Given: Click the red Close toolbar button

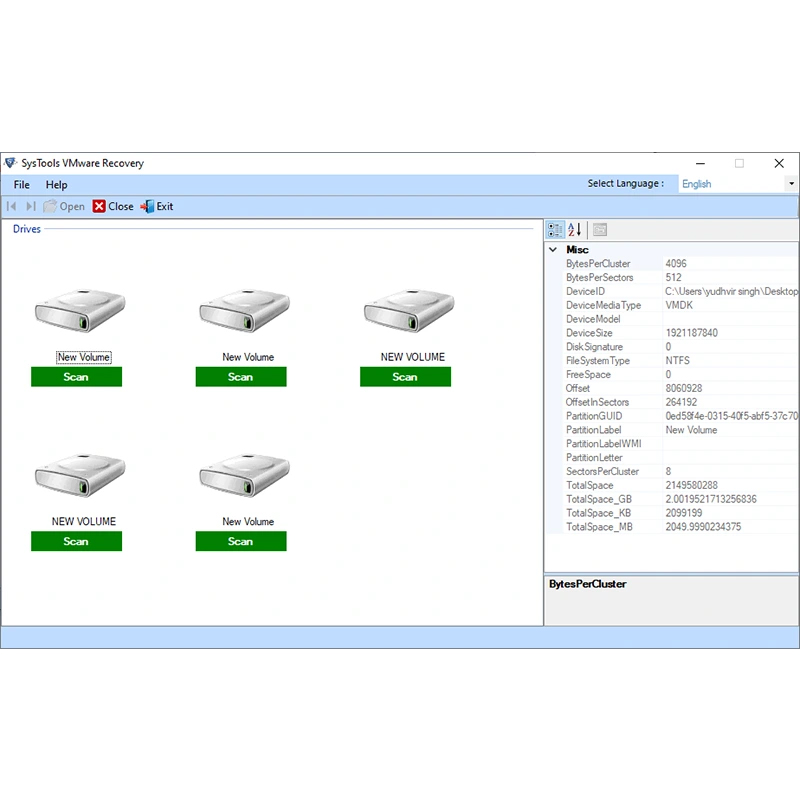Looking at the screenshot, I should pos(113,206).
